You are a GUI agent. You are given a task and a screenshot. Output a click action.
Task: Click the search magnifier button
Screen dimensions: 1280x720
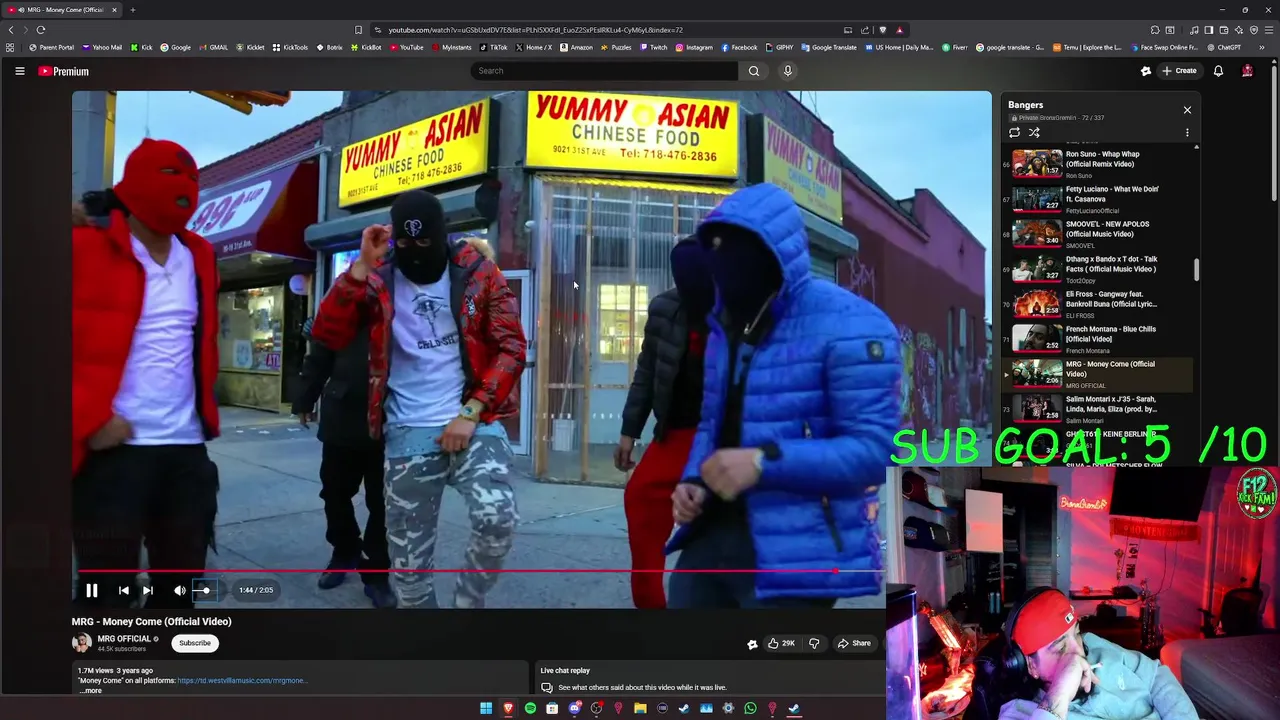click(x=754, y=71)
